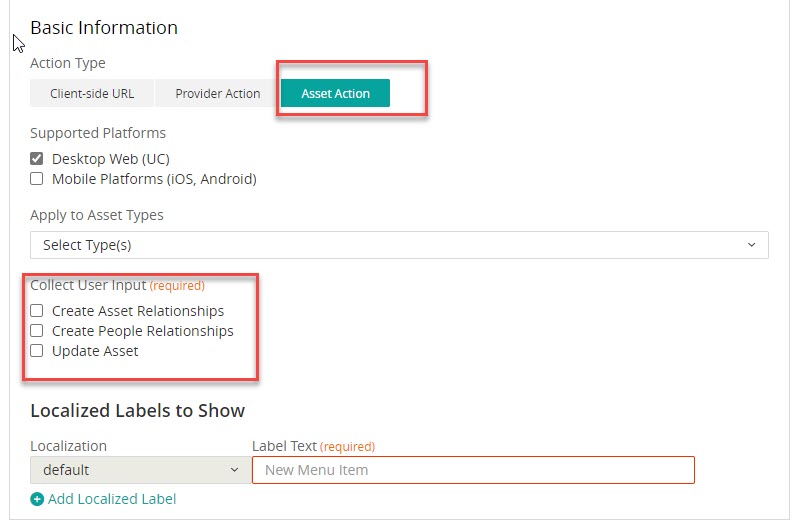The image size is (792, 525).
Task: Click the Collect User Input label
Action: tap(88, 285)
